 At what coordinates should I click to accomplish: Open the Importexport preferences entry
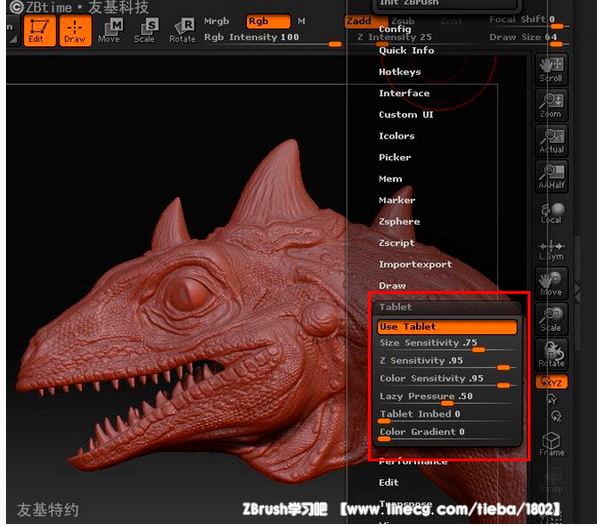[x=415, y=264]
